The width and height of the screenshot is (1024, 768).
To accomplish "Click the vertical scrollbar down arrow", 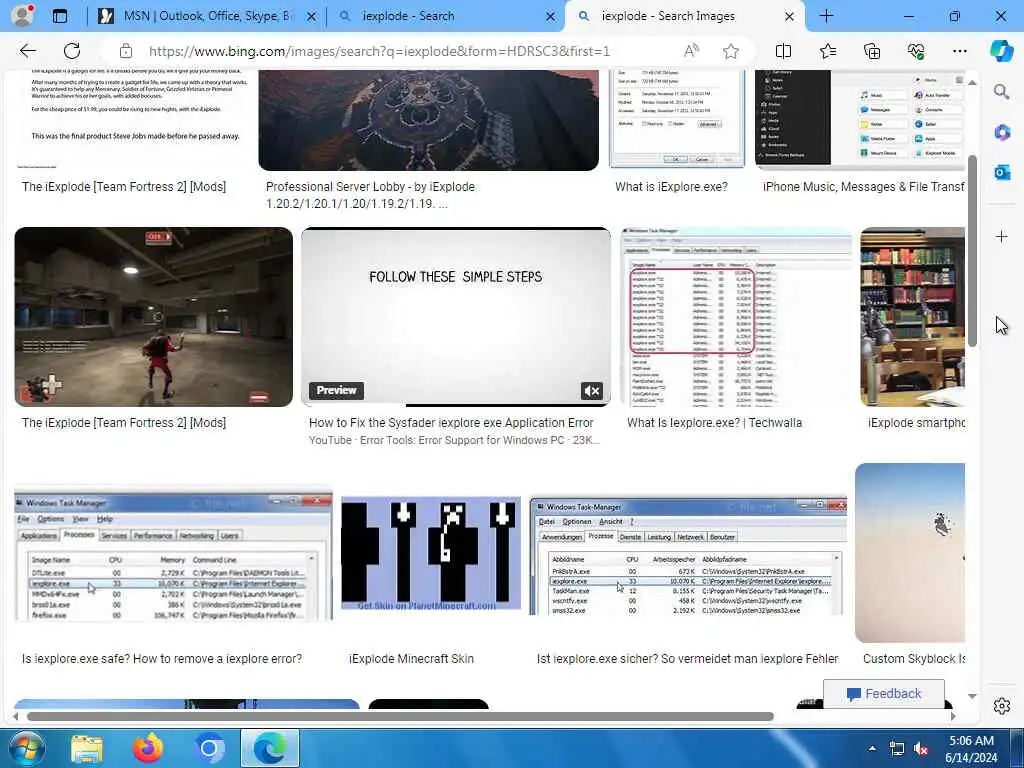I will (972, 696).
